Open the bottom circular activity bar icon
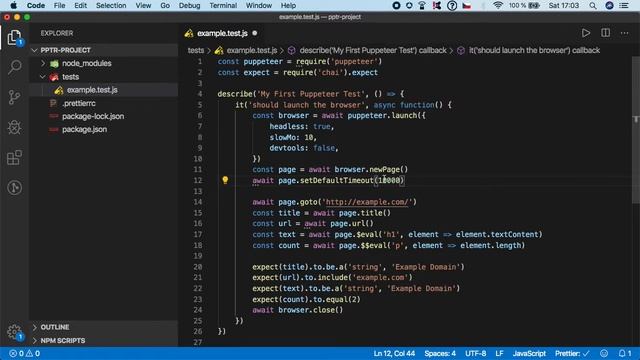 pos(14,188)
